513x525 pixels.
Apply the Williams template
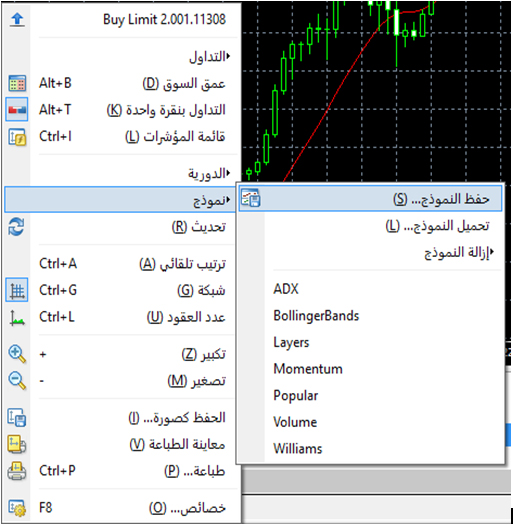(x=298, y=449)
